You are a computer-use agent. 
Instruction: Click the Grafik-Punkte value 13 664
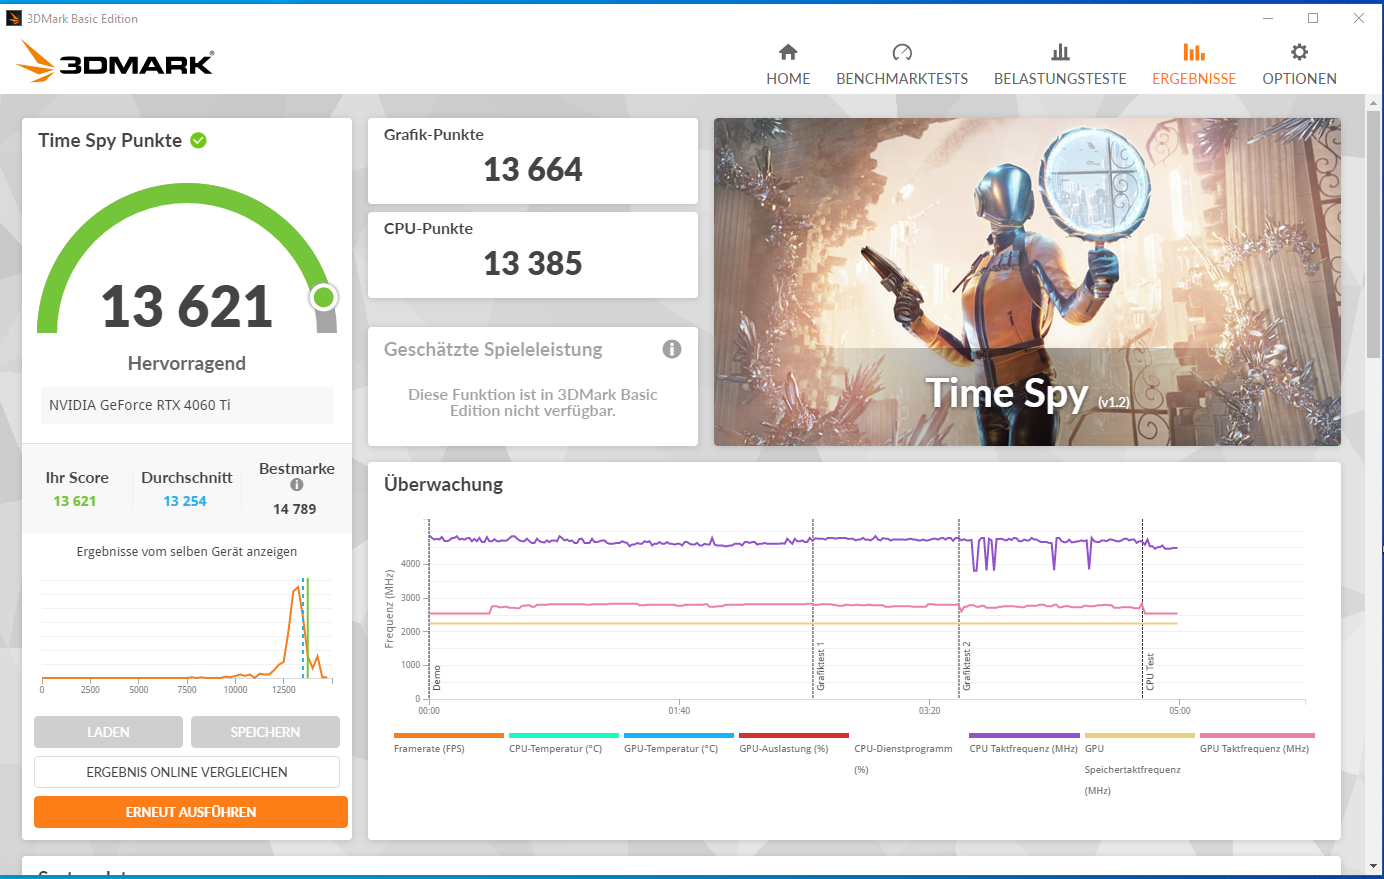[533, 170]
